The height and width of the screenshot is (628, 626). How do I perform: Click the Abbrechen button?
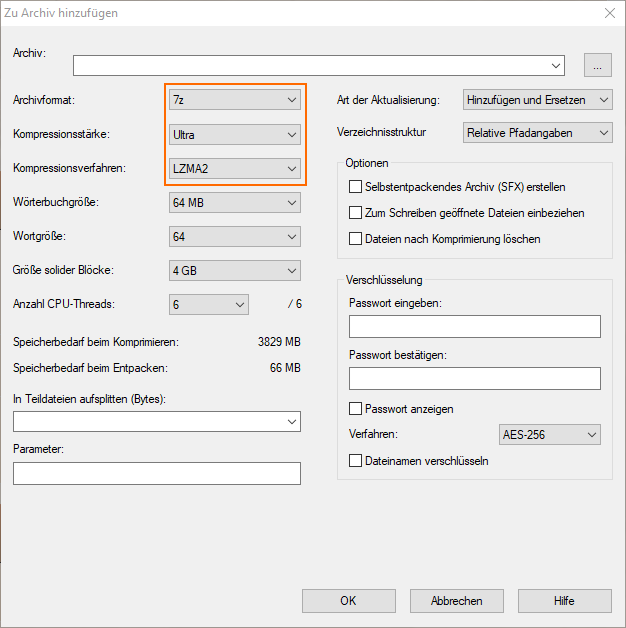457,601
